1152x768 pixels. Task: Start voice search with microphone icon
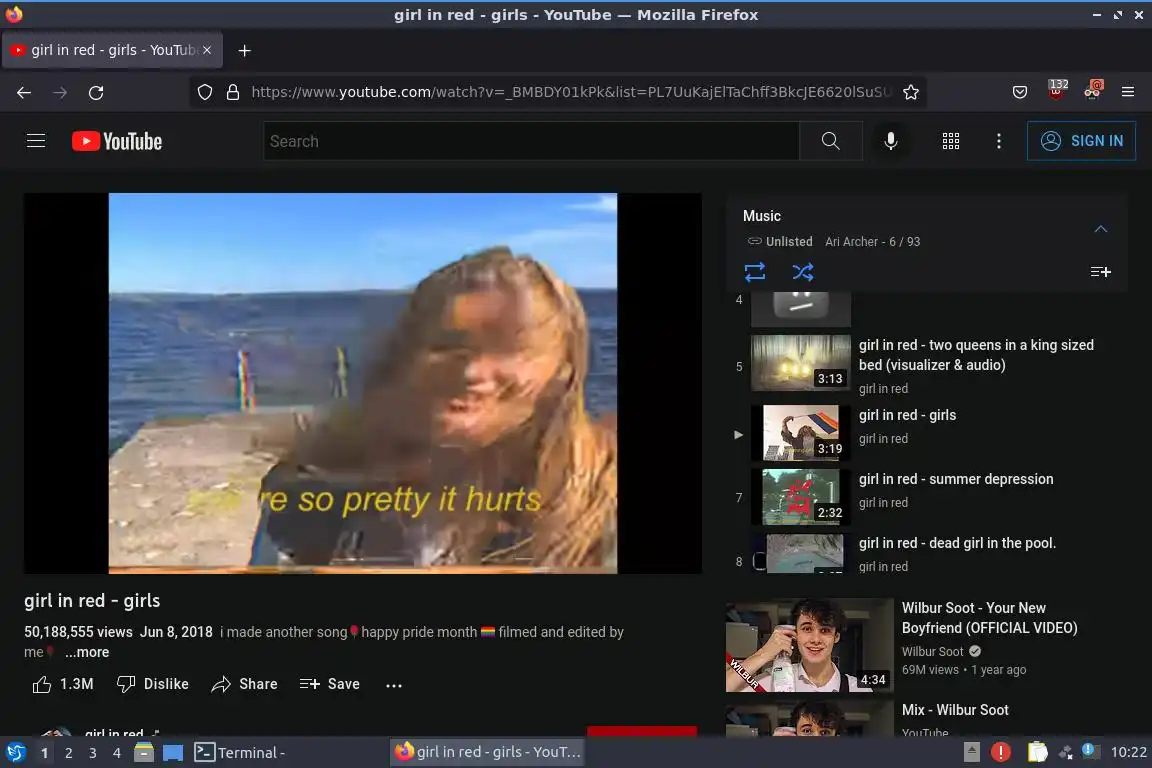890,141
